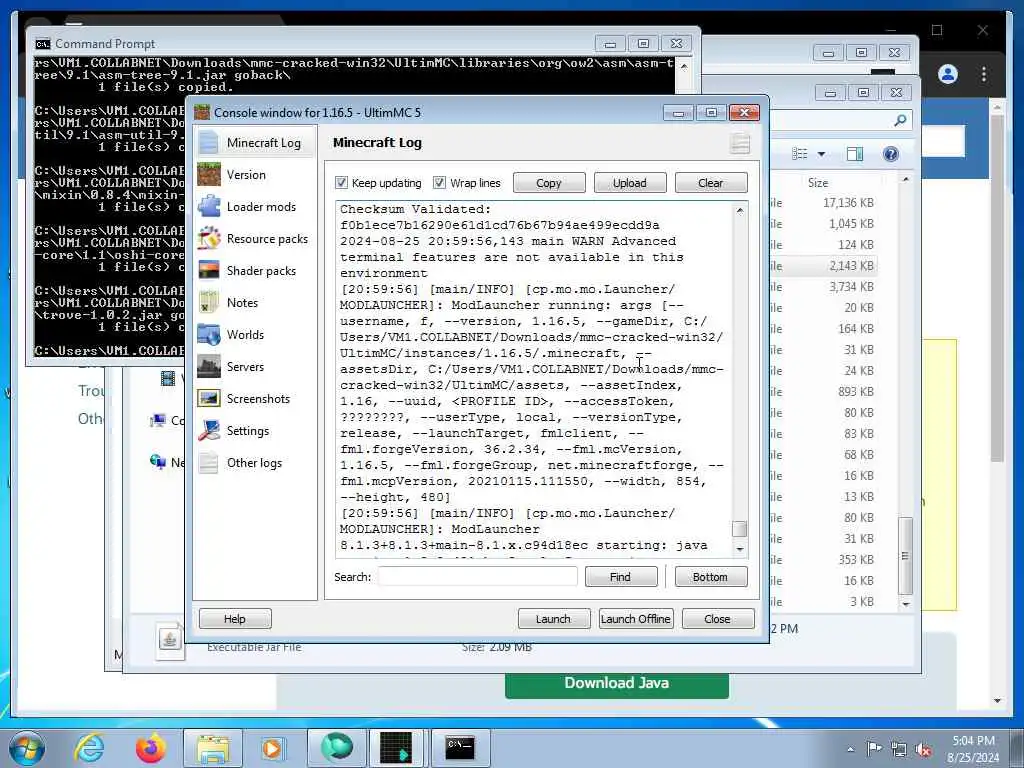Open the Version page in sidebar

tap(246, 174)
